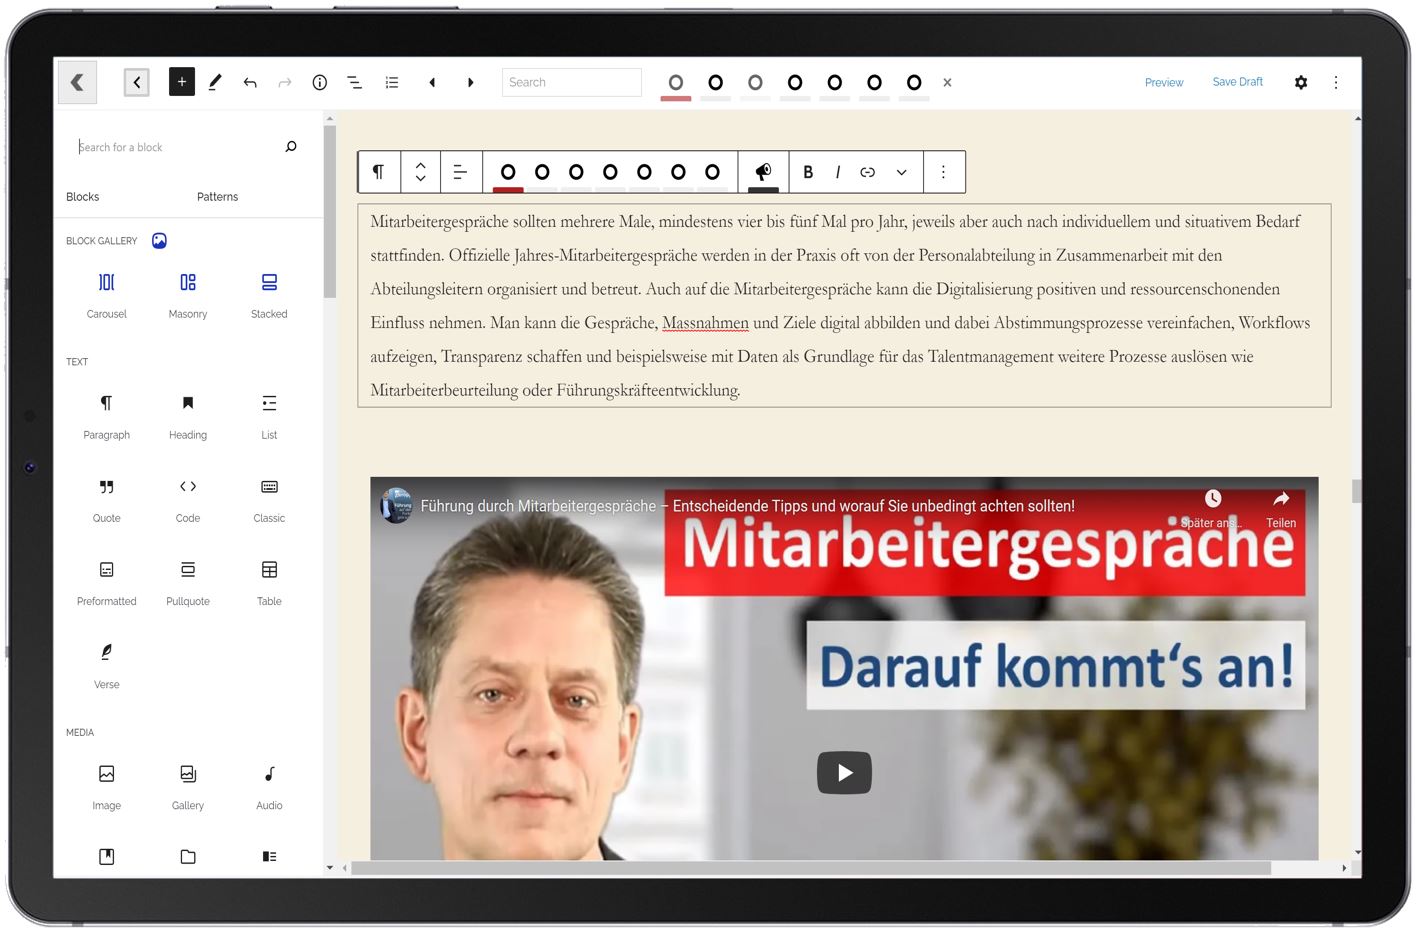Click scroll-down arrow of sidebar scrollbar

(330, 868)
